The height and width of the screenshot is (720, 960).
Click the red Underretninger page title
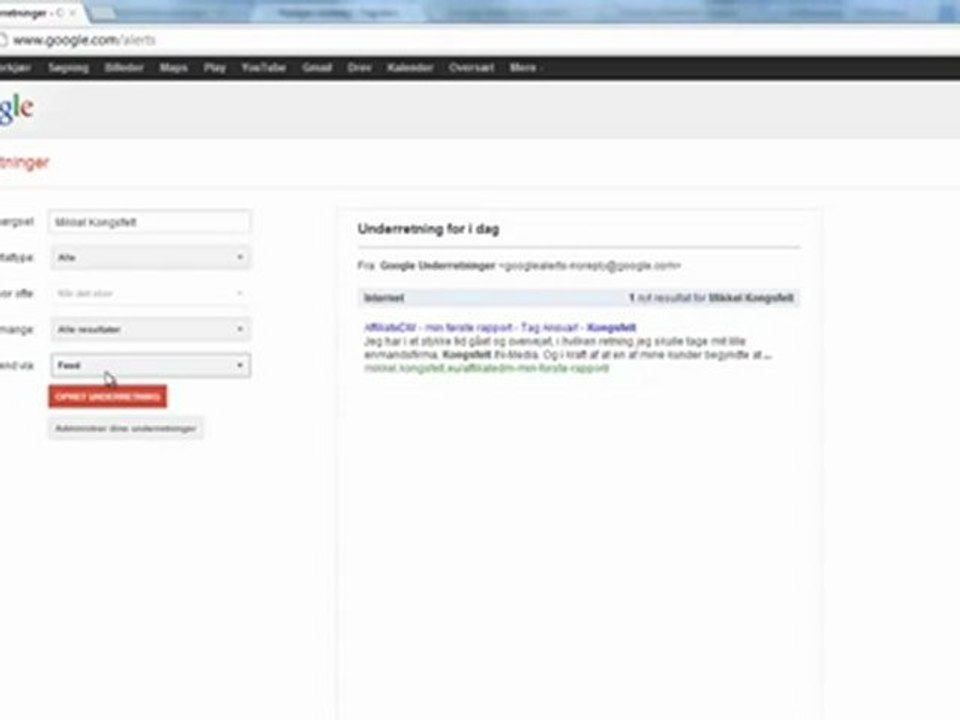[24, 163]
